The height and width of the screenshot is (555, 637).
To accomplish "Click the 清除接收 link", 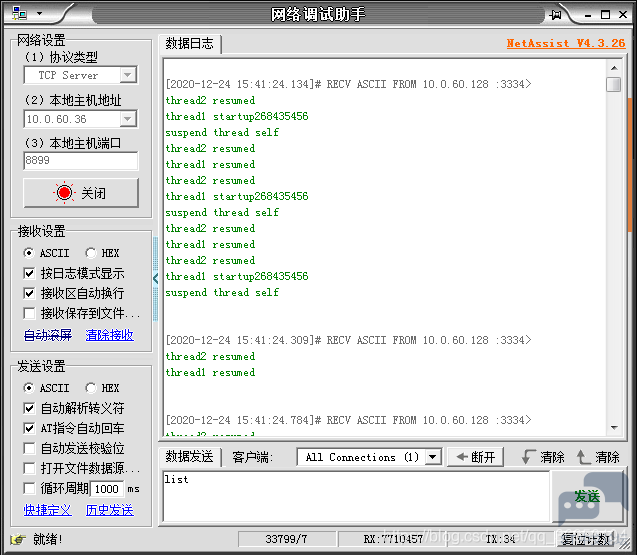I will [110, 335].
